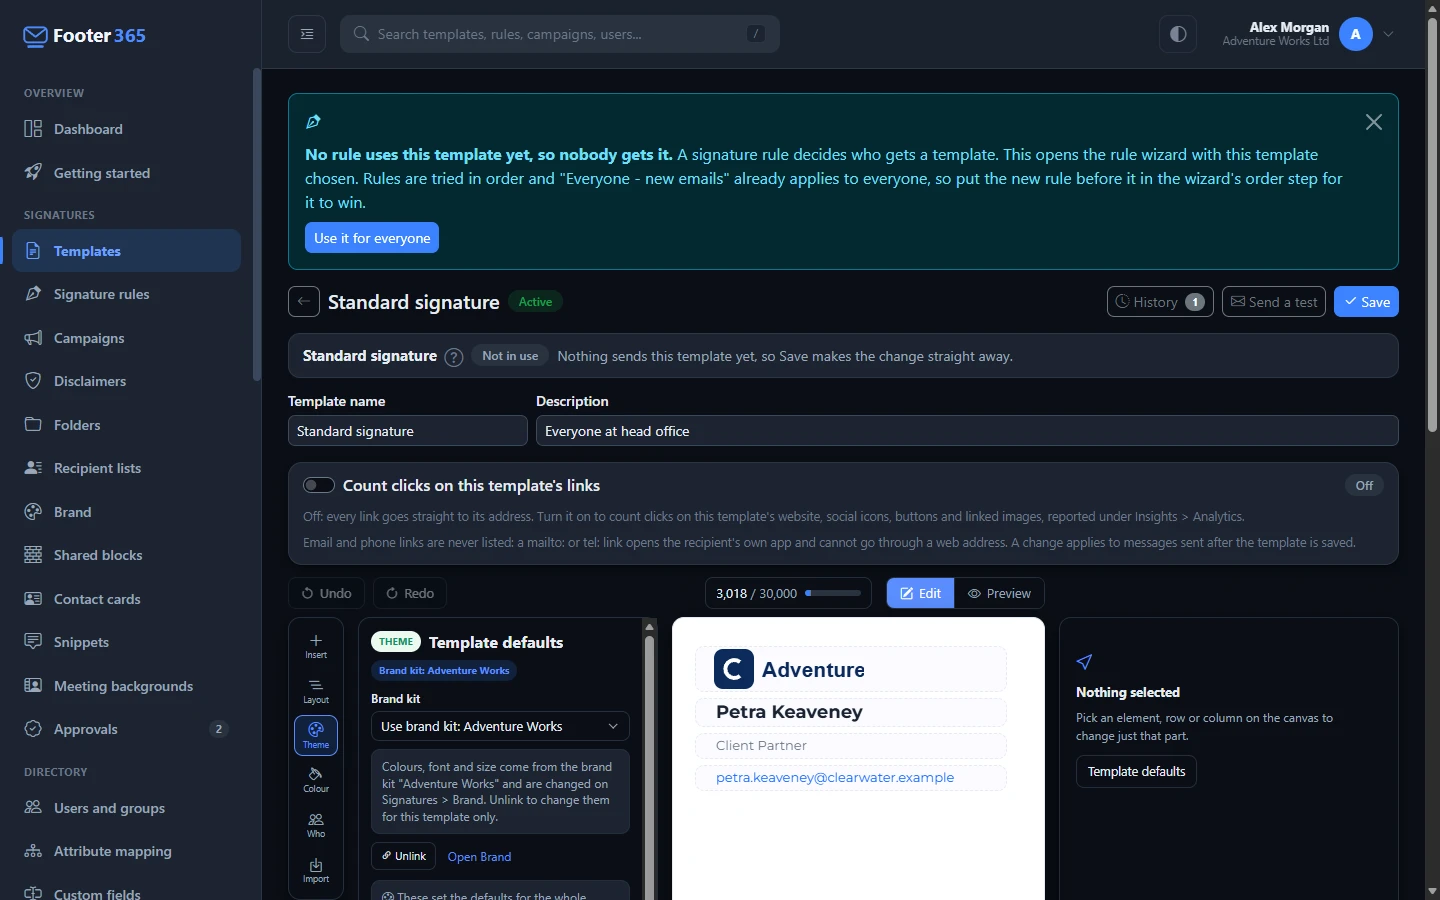Select the Colour tool in the editor rail

coord(316,780)
